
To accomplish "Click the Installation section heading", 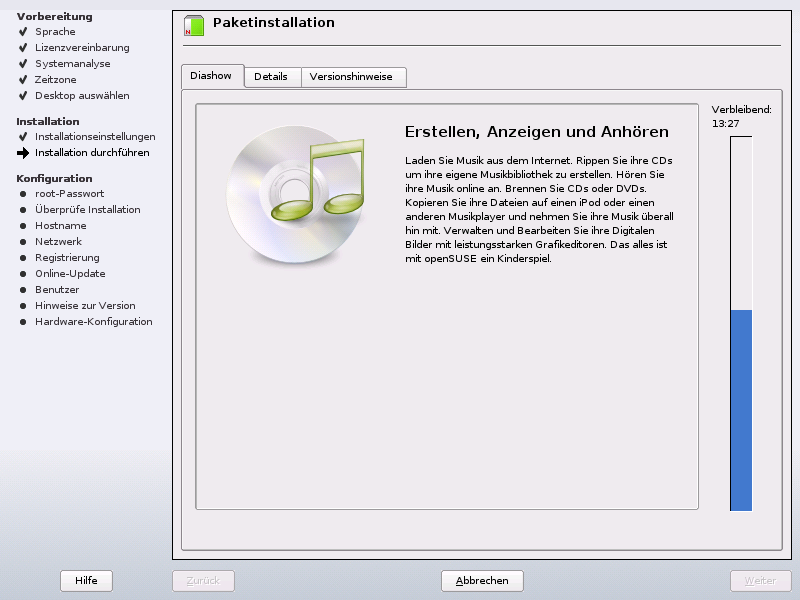I will 48,121.
